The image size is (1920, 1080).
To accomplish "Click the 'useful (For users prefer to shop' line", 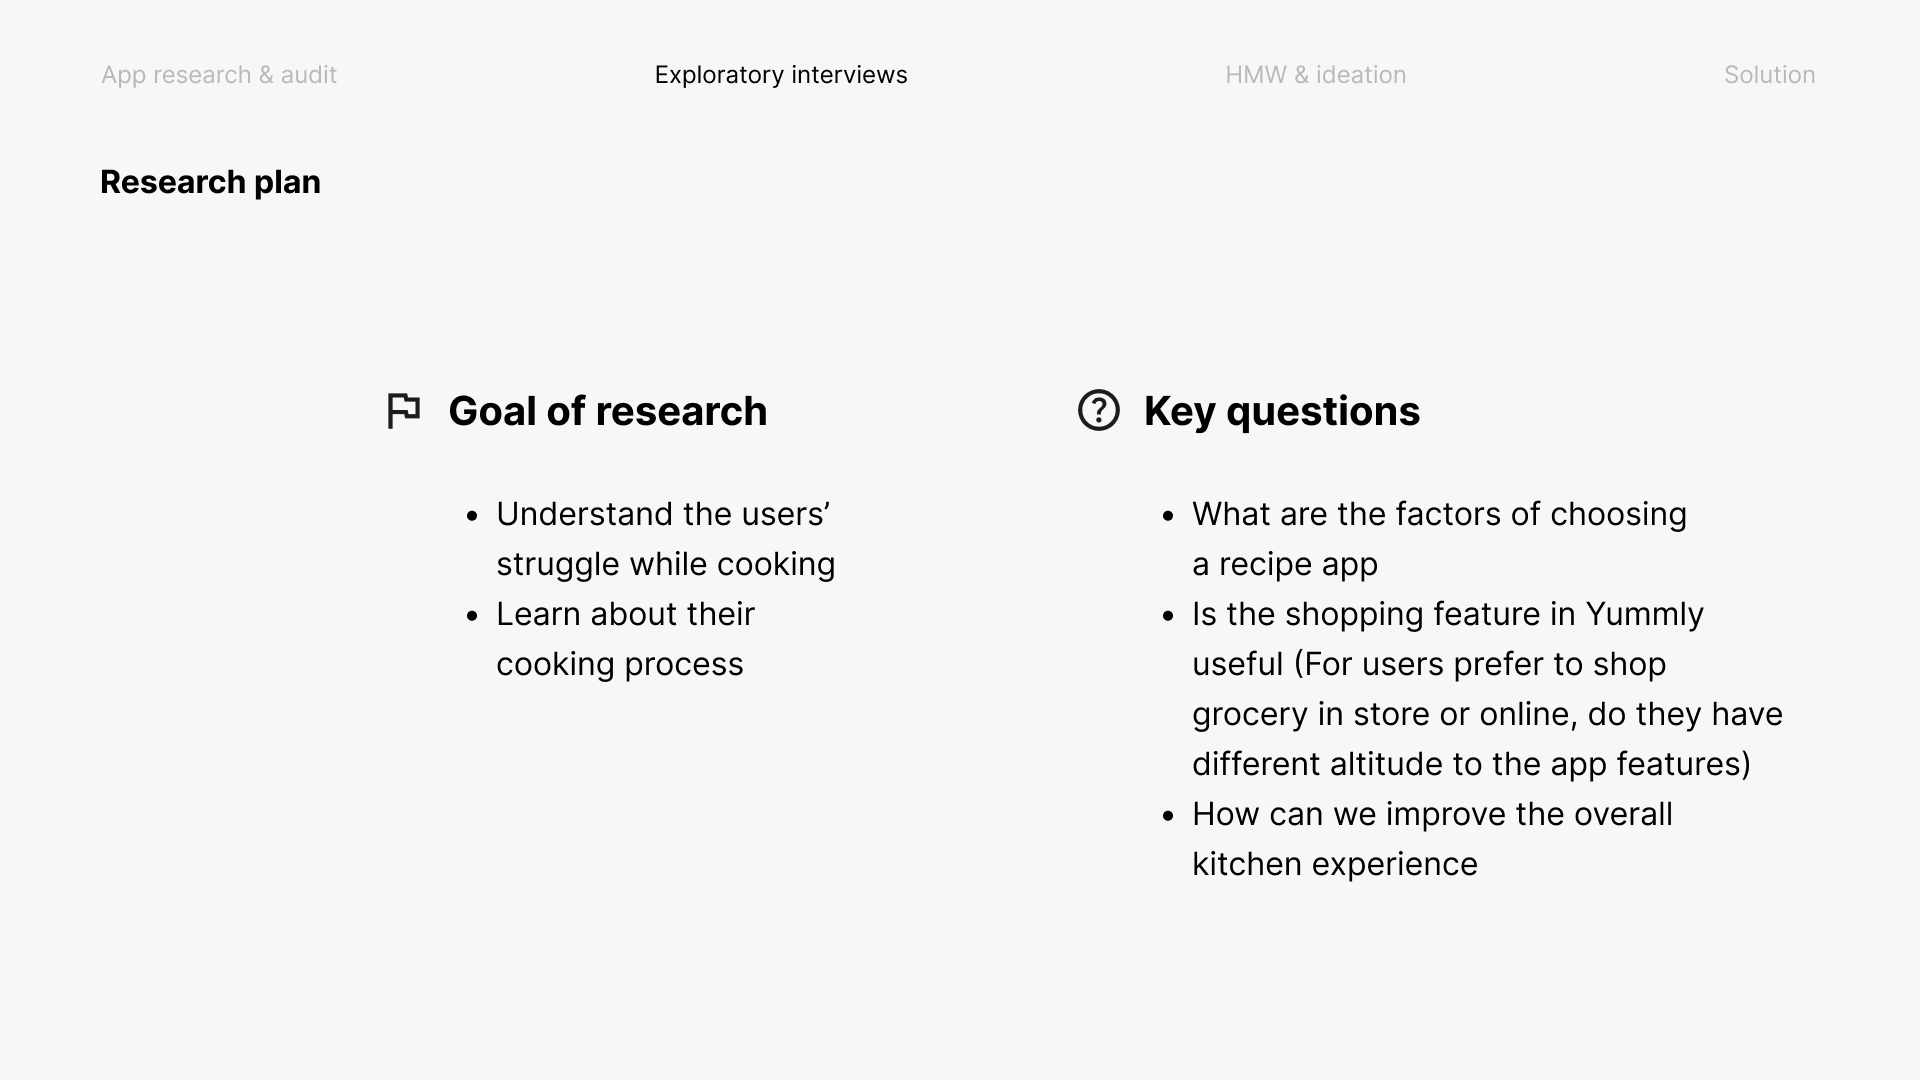I will [x=1429, y=664].
